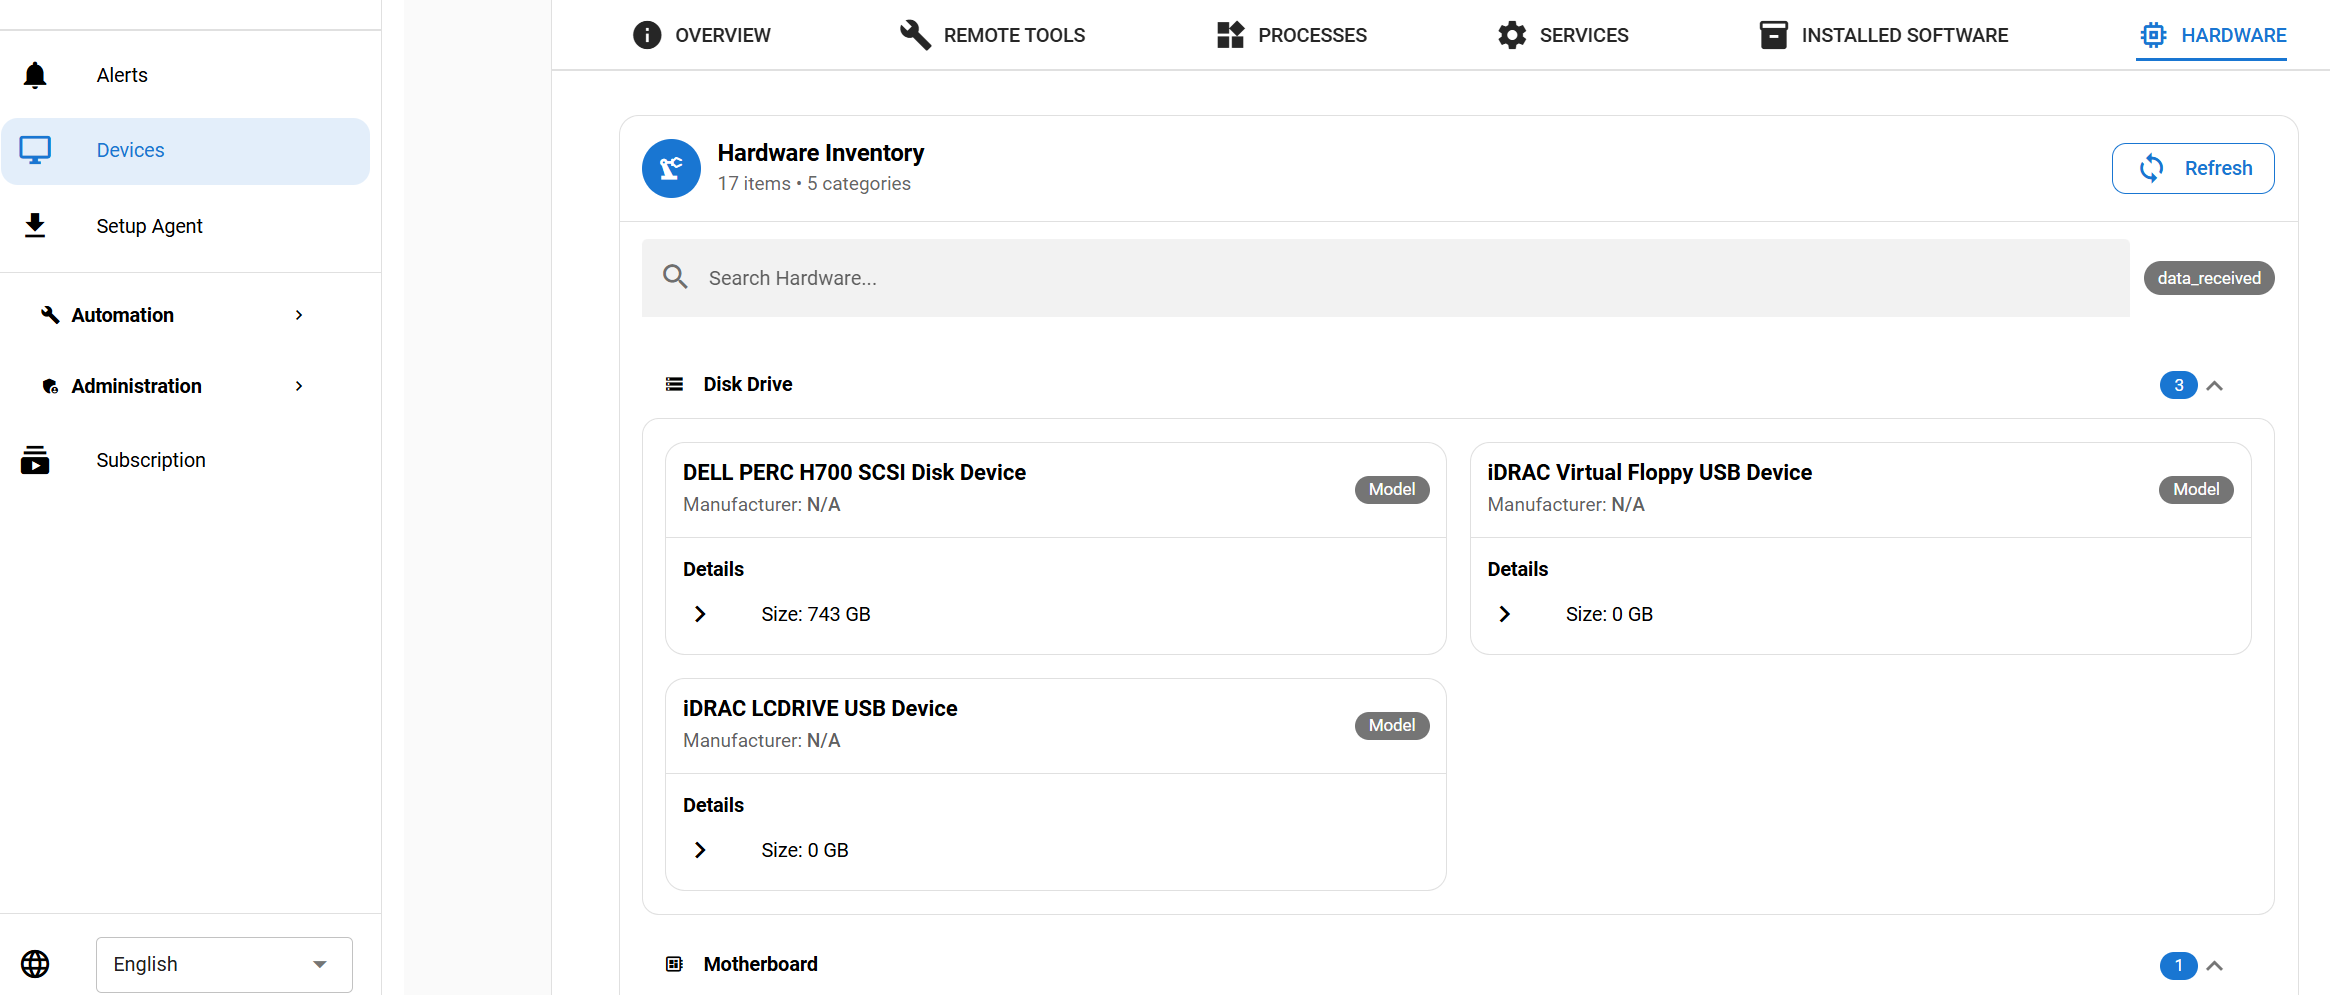
Task: Switch to the Installed Software tab
Action: (1881, 34)
